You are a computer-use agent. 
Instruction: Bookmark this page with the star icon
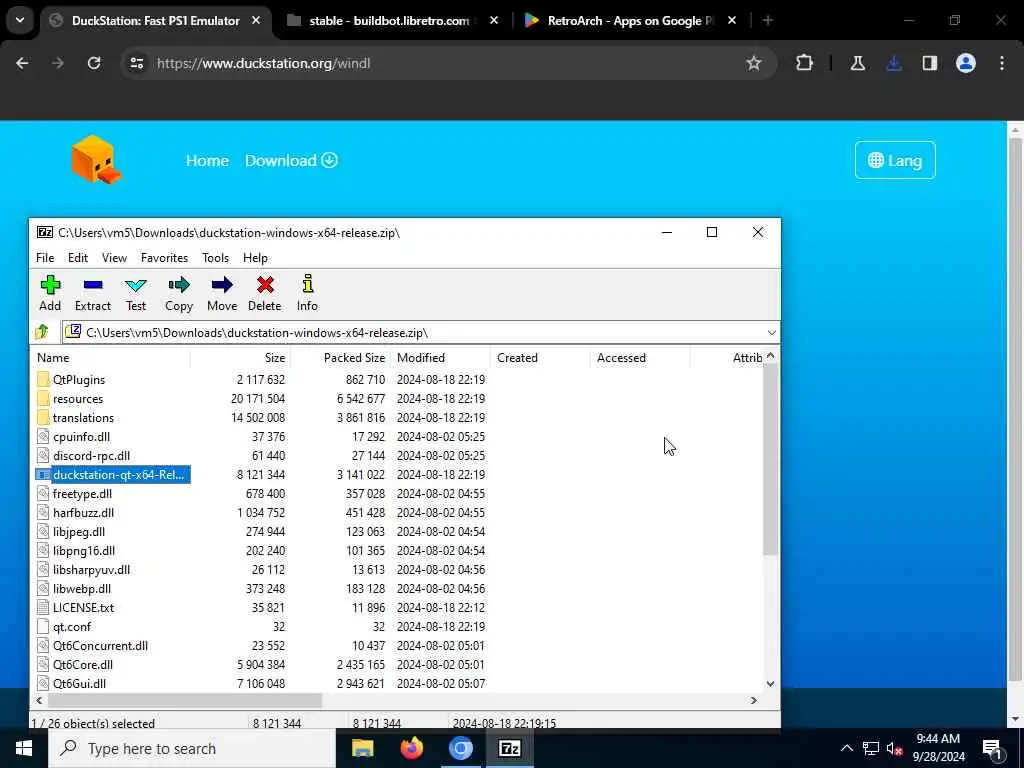[754, 63]
